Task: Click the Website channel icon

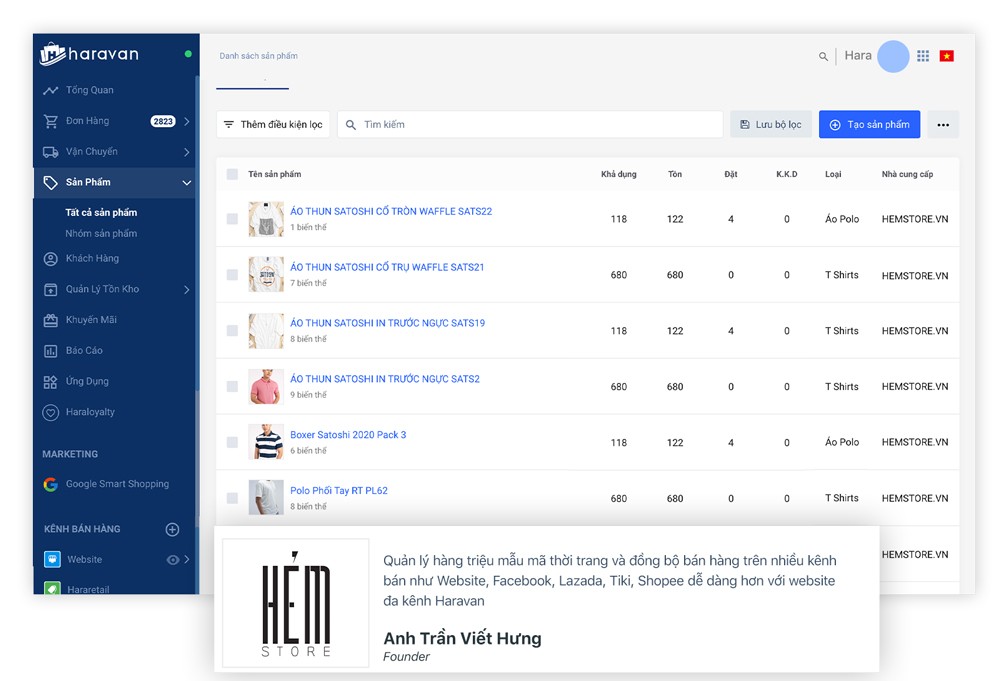Action: [x=52, y=559]
